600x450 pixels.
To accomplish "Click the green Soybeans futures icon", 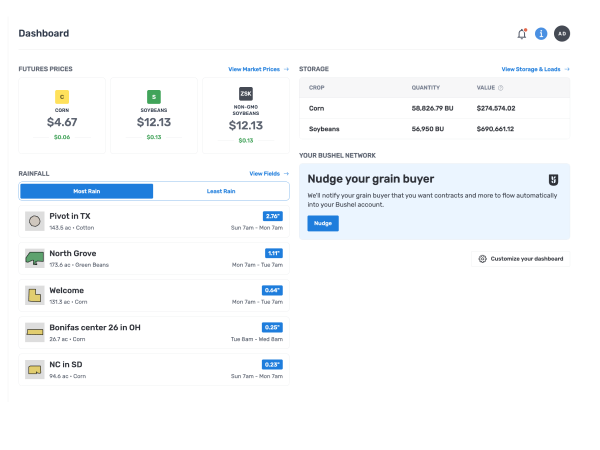I will (154, 97).
